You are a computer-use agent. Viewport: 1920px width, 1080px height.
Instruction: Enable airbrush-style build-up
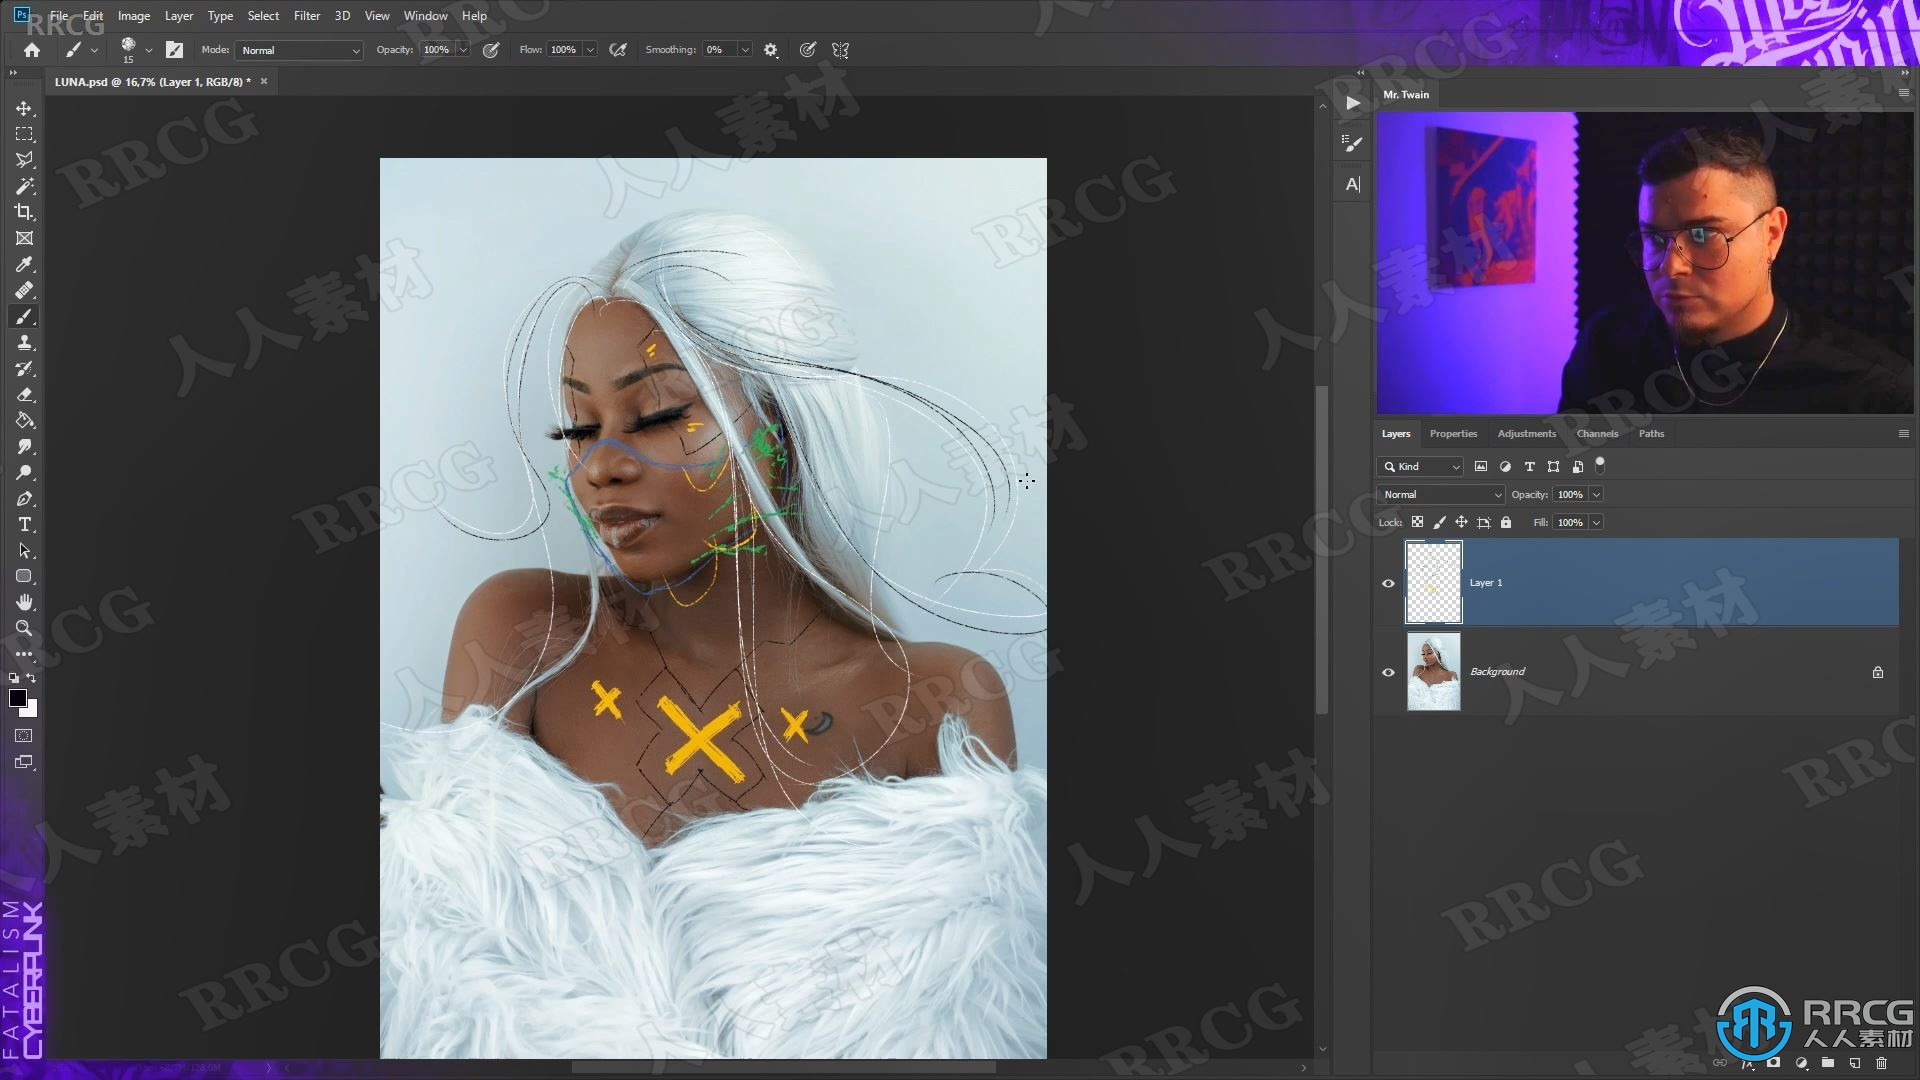tap(618, 50)
